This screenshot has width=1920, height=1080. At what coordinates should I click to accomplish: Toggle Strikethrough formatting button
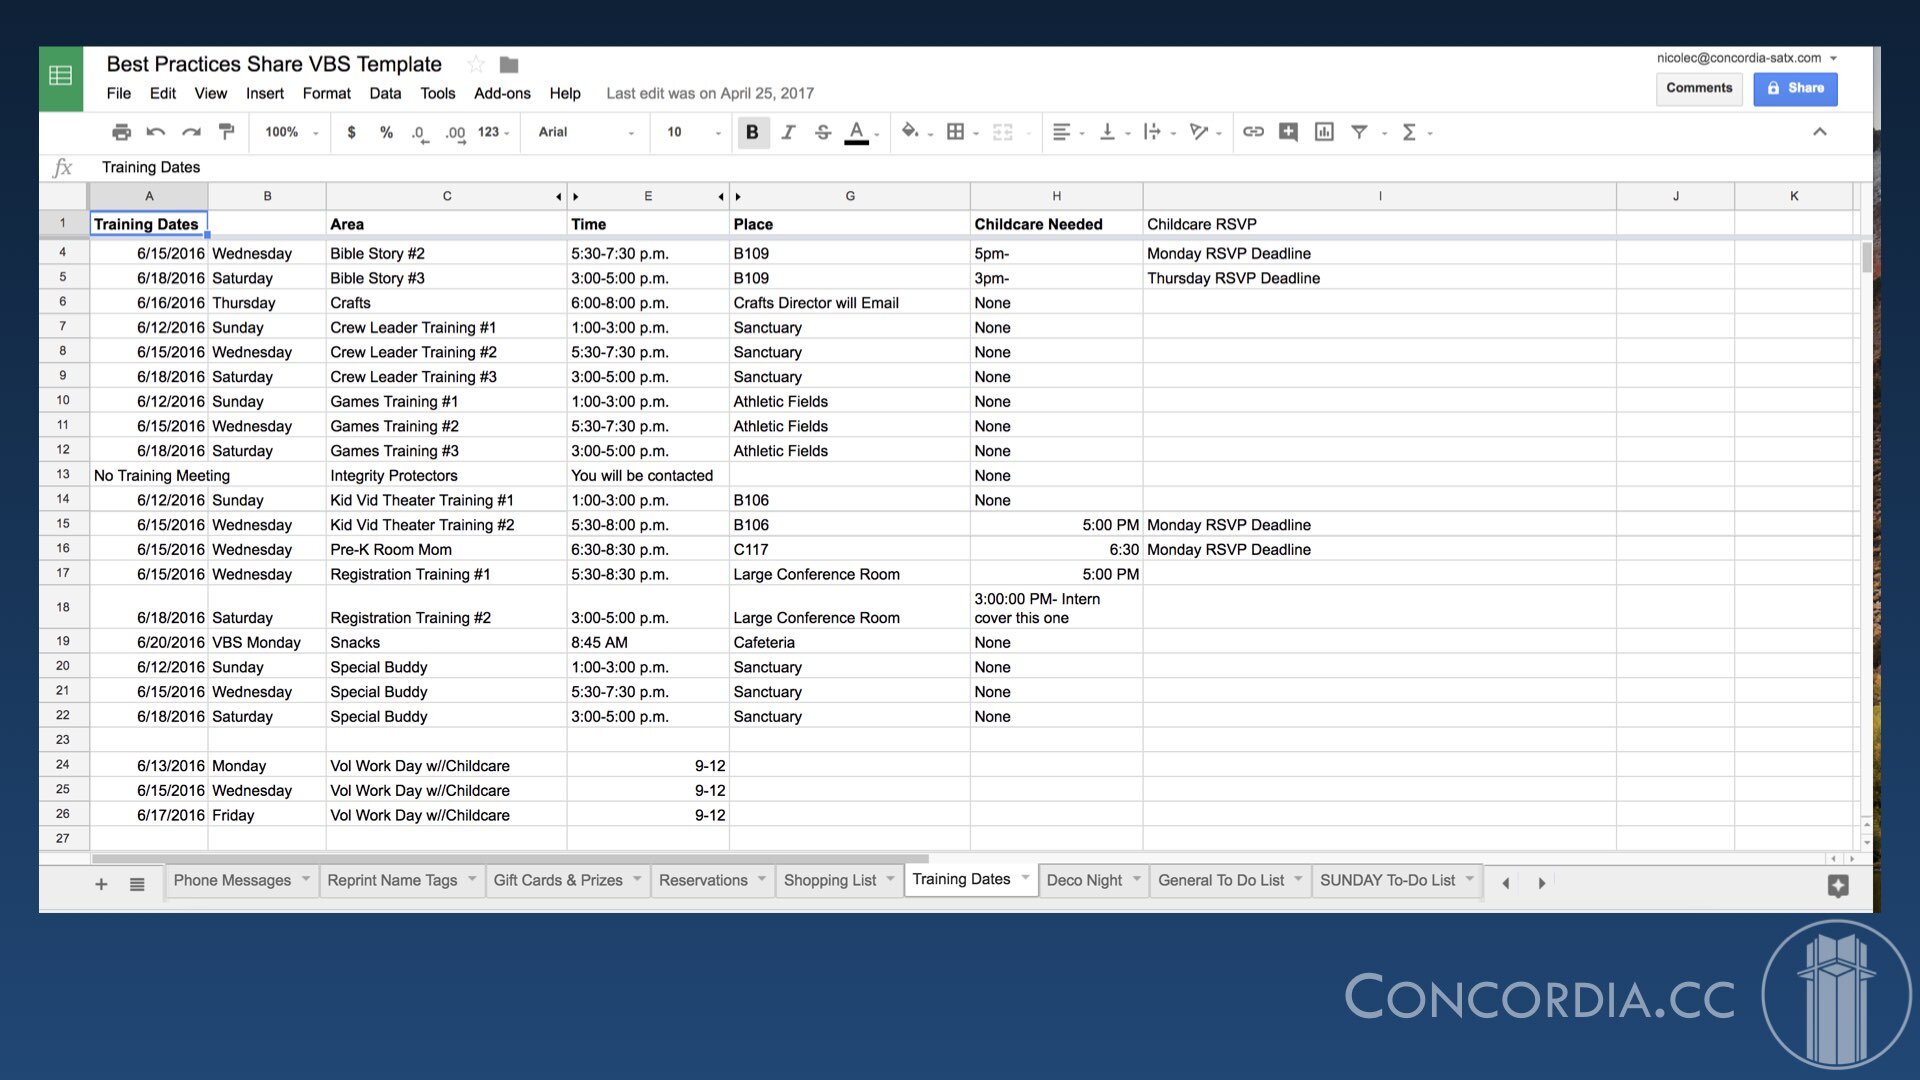[823, 132]
